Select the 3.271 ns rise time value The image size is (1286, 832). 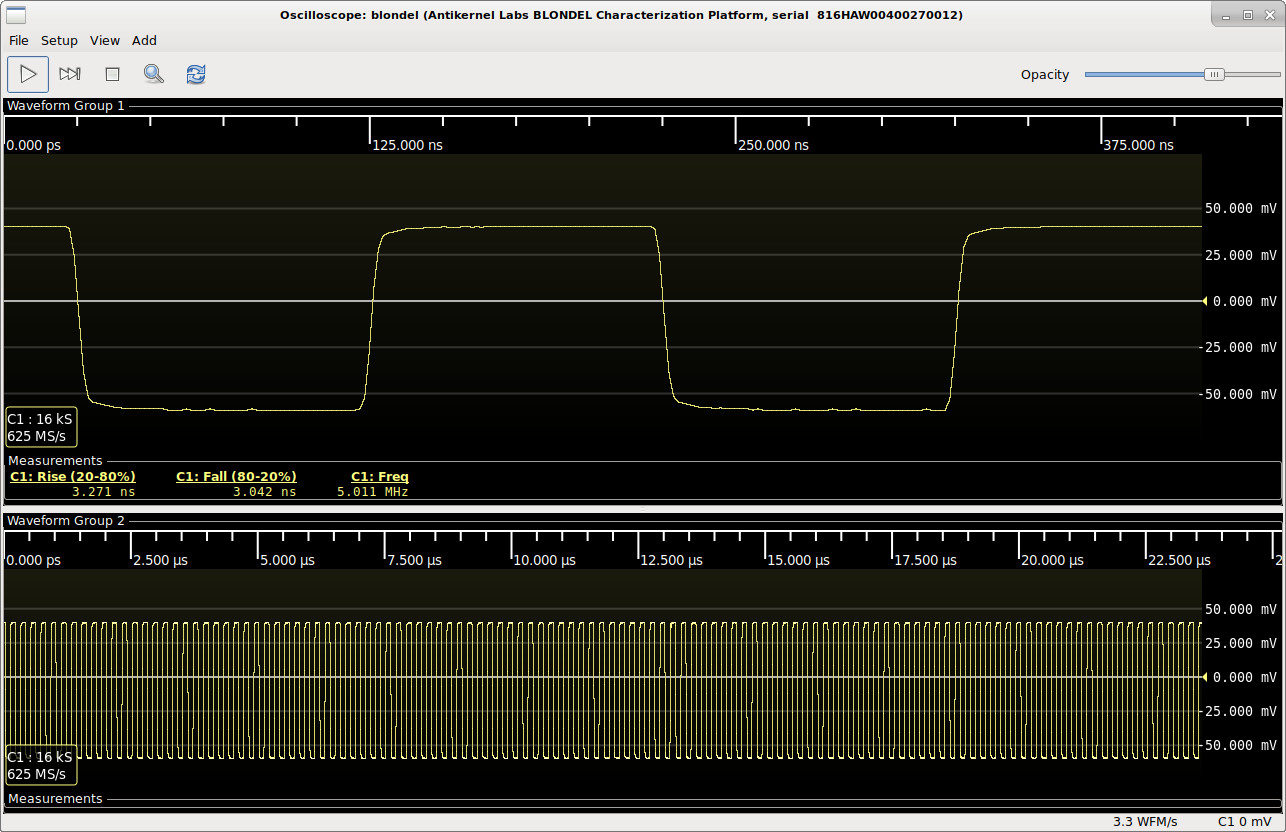[104, 492]
